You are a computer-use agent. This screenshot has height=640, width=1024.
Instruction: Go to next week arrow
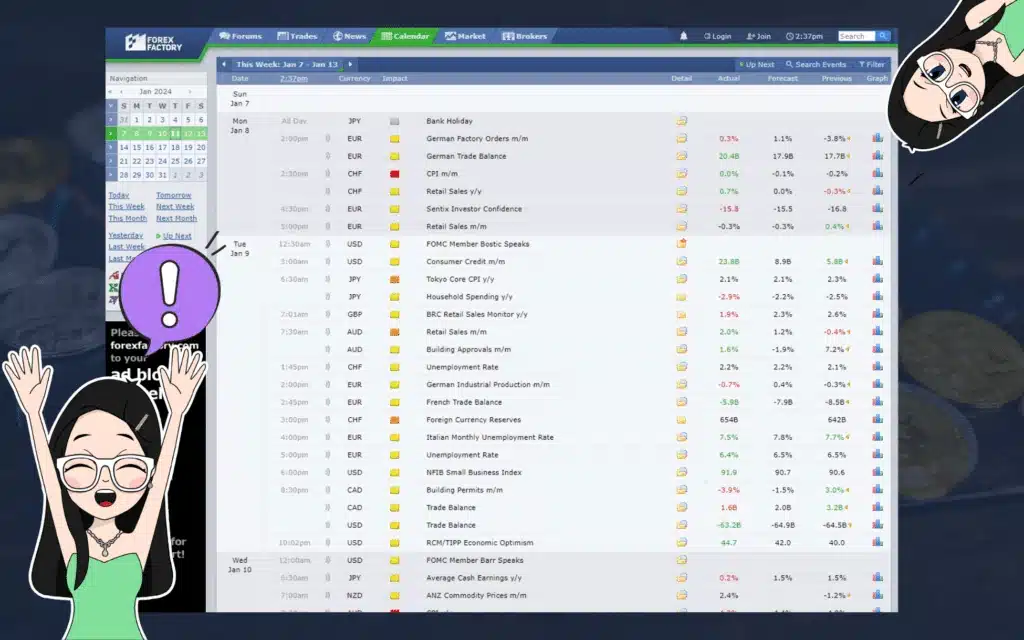coord(350,64)
